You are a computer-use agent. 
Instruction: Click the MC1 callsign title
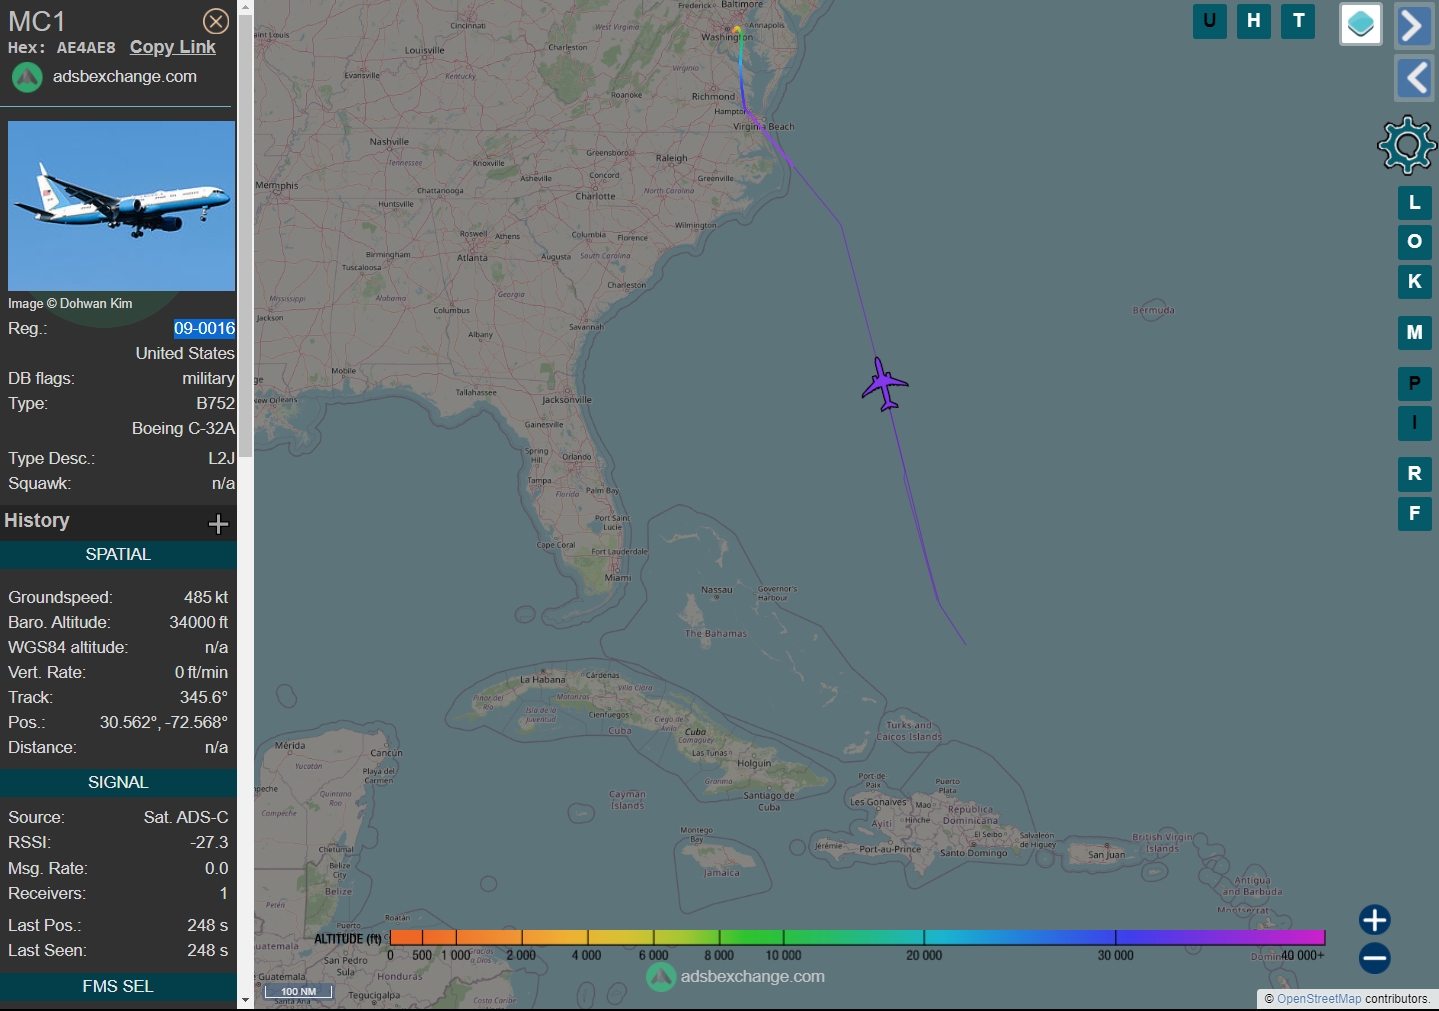(x=37, y=21)
